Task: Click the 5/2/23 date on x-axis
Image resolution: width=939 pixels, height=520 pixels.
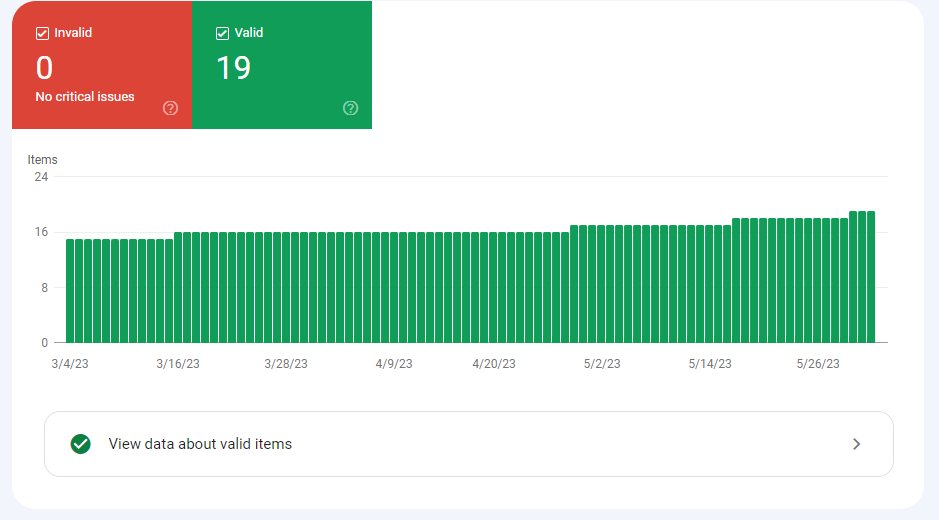Action: [x=602, y=364]
